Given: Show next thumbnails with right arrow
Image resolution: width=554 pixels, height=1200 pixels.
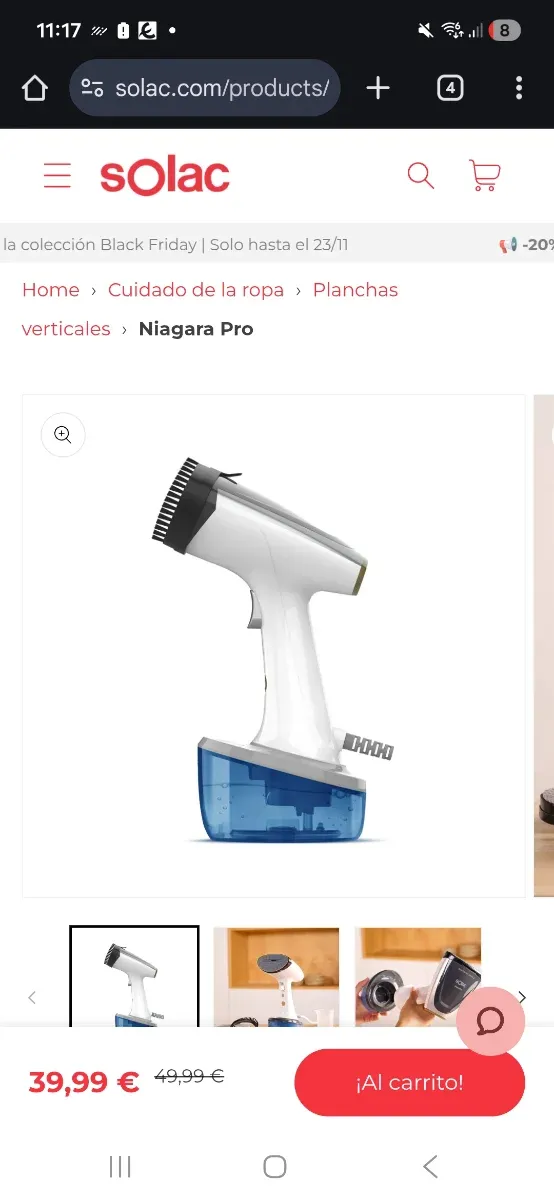Looking at the screenshot, I should 522,997.
